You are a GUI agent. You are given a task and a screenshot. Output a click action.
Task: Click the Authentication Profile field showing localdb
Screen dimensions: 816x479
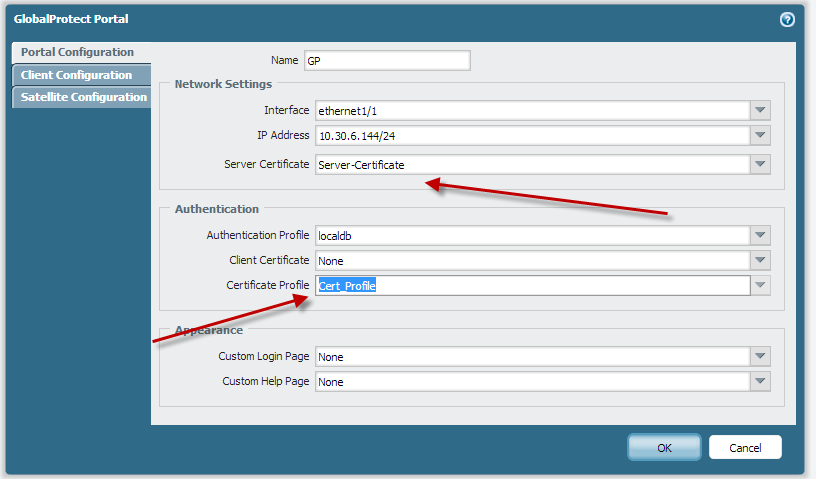(x=533, y=235)
